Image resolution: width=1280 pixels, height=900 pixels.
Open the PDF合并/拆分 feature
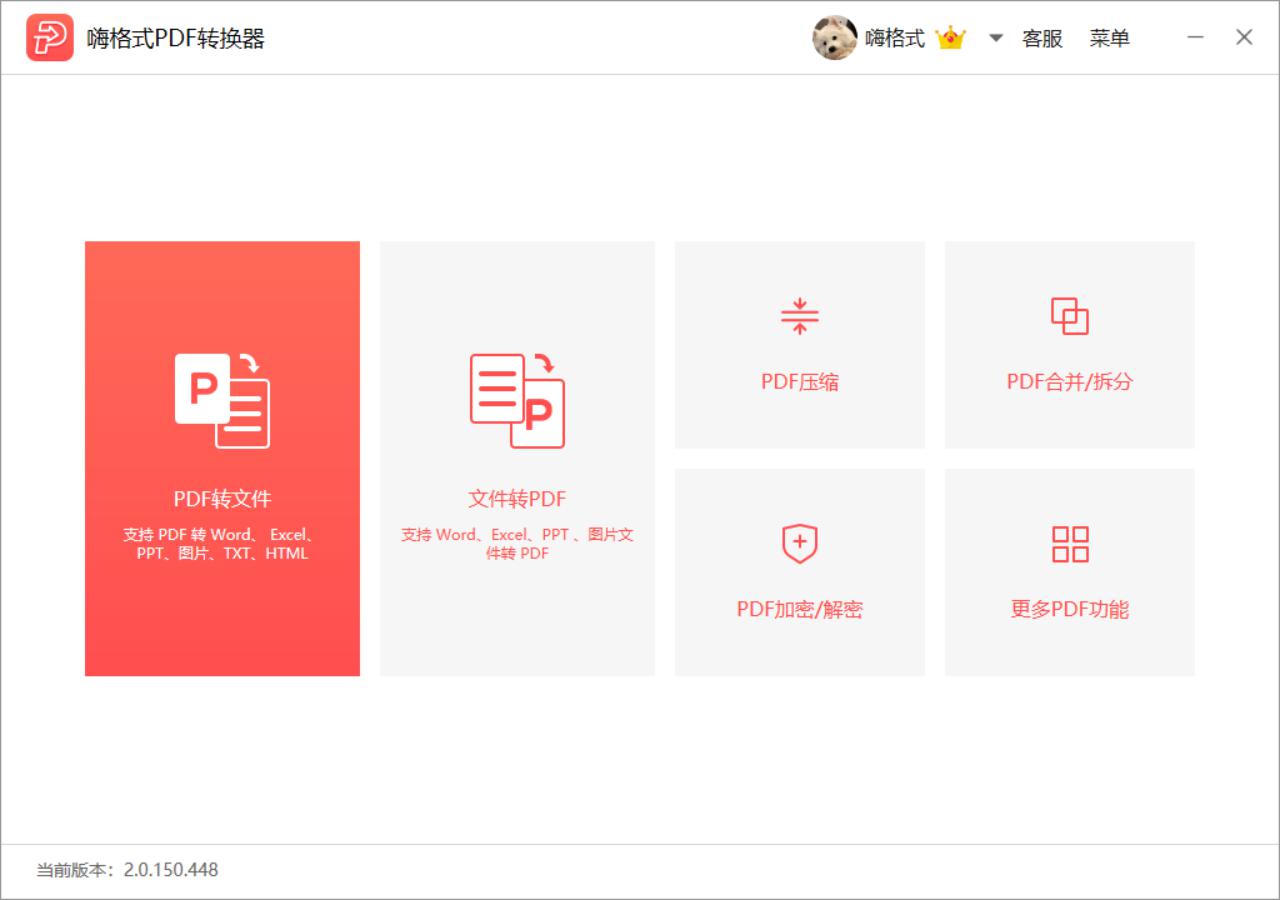coord(1069,344)
